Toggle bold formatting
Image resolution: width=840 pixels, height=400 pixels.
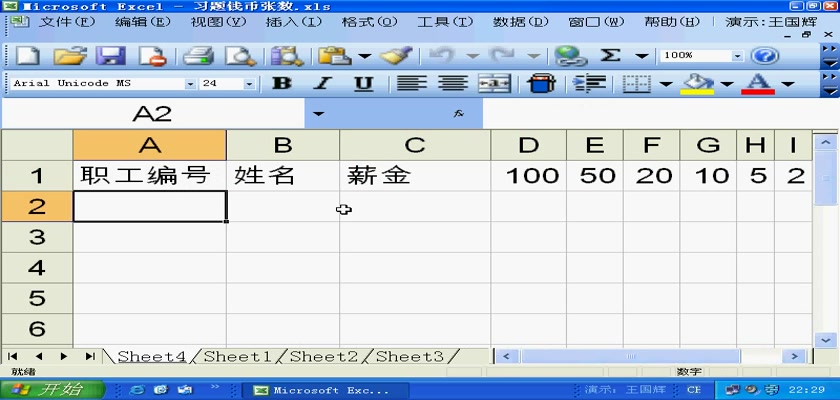coord(283,84)
